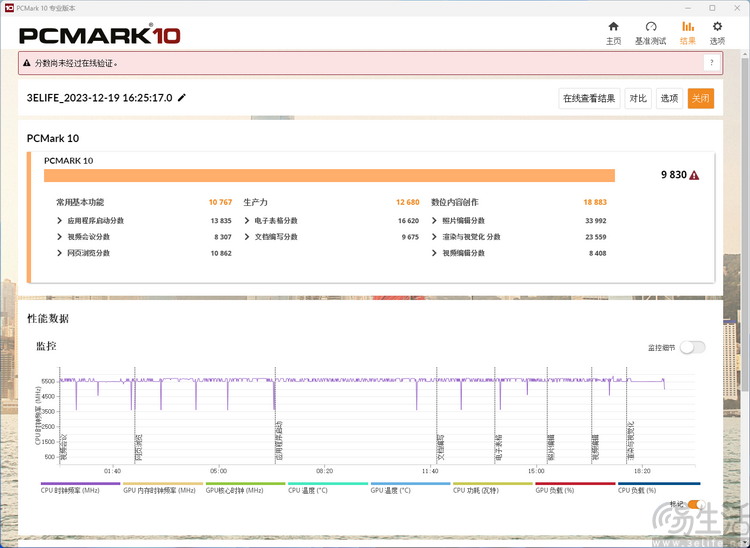Click the PCMark 10 app icon in title bar
Screen dimensions: 750x548
[x=9, y=8]
